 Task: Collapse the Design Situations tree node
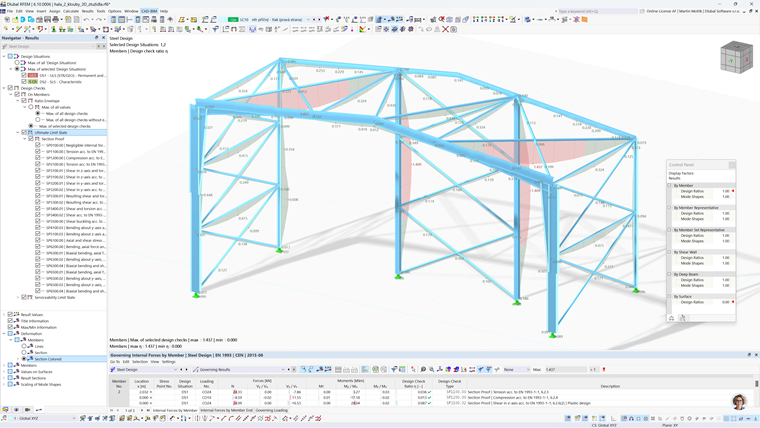4,56
